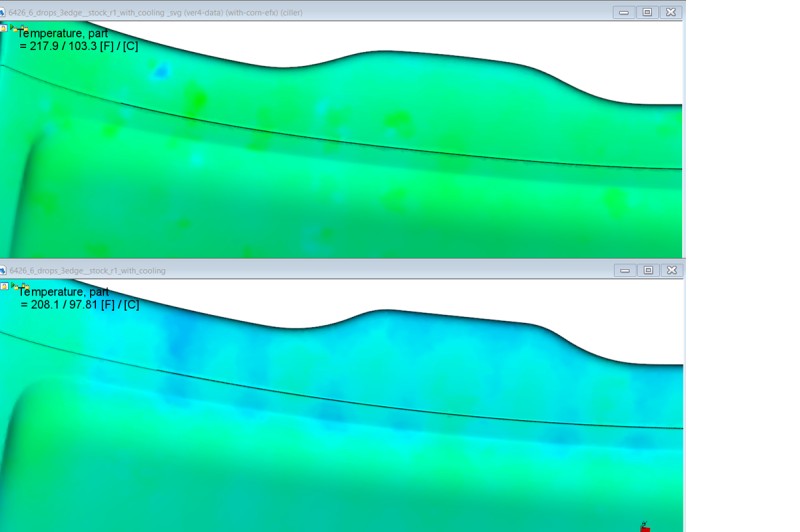Click the small corner icon in the top plot view
This screenshot has width=800, height=532.
(4, 28)
